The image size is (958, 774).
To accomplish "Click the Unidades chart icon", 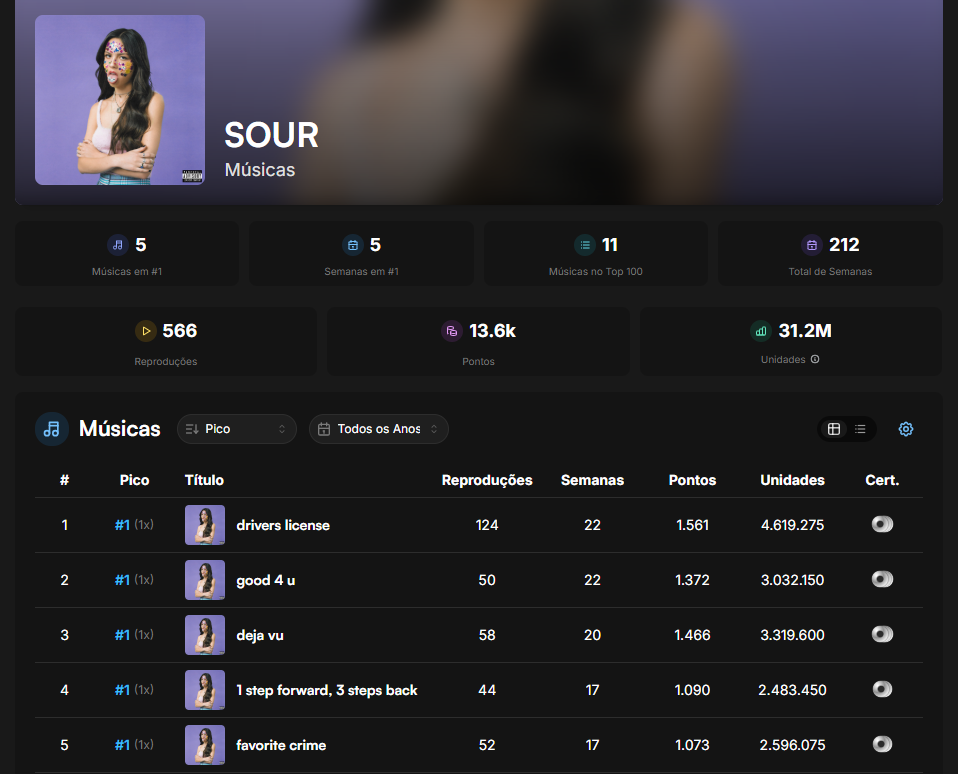I will [x=761, y=331].
